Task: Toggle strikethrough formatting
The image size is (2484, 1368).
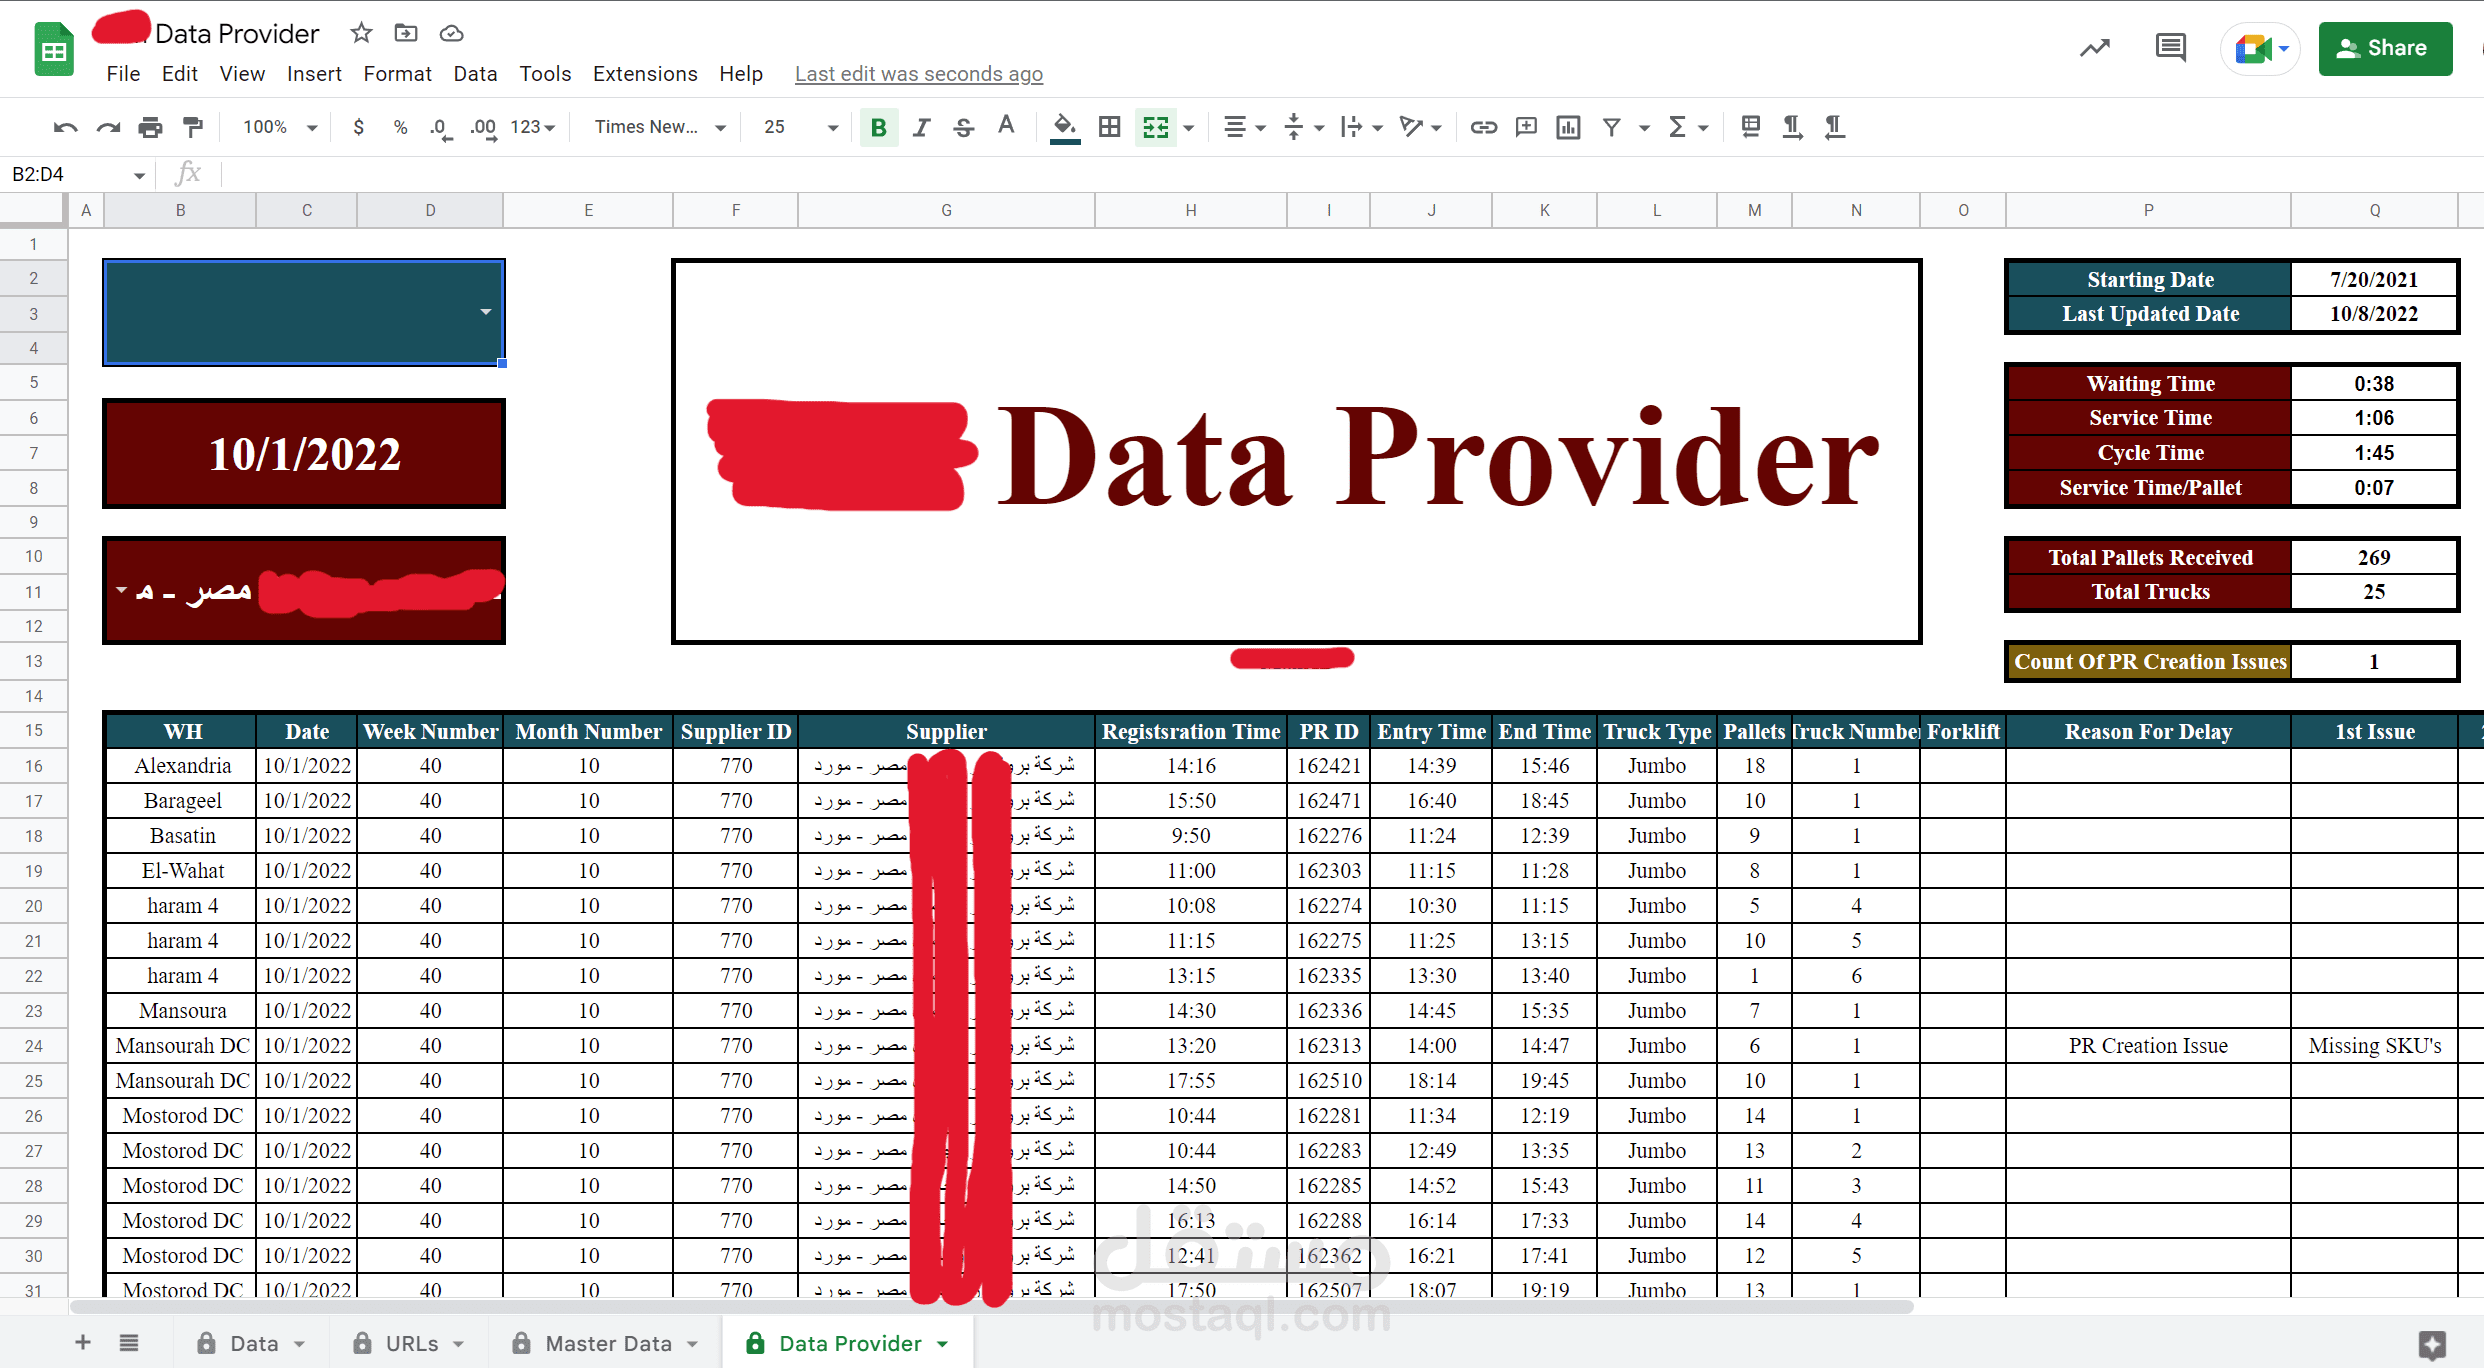Action: point(963,127)
